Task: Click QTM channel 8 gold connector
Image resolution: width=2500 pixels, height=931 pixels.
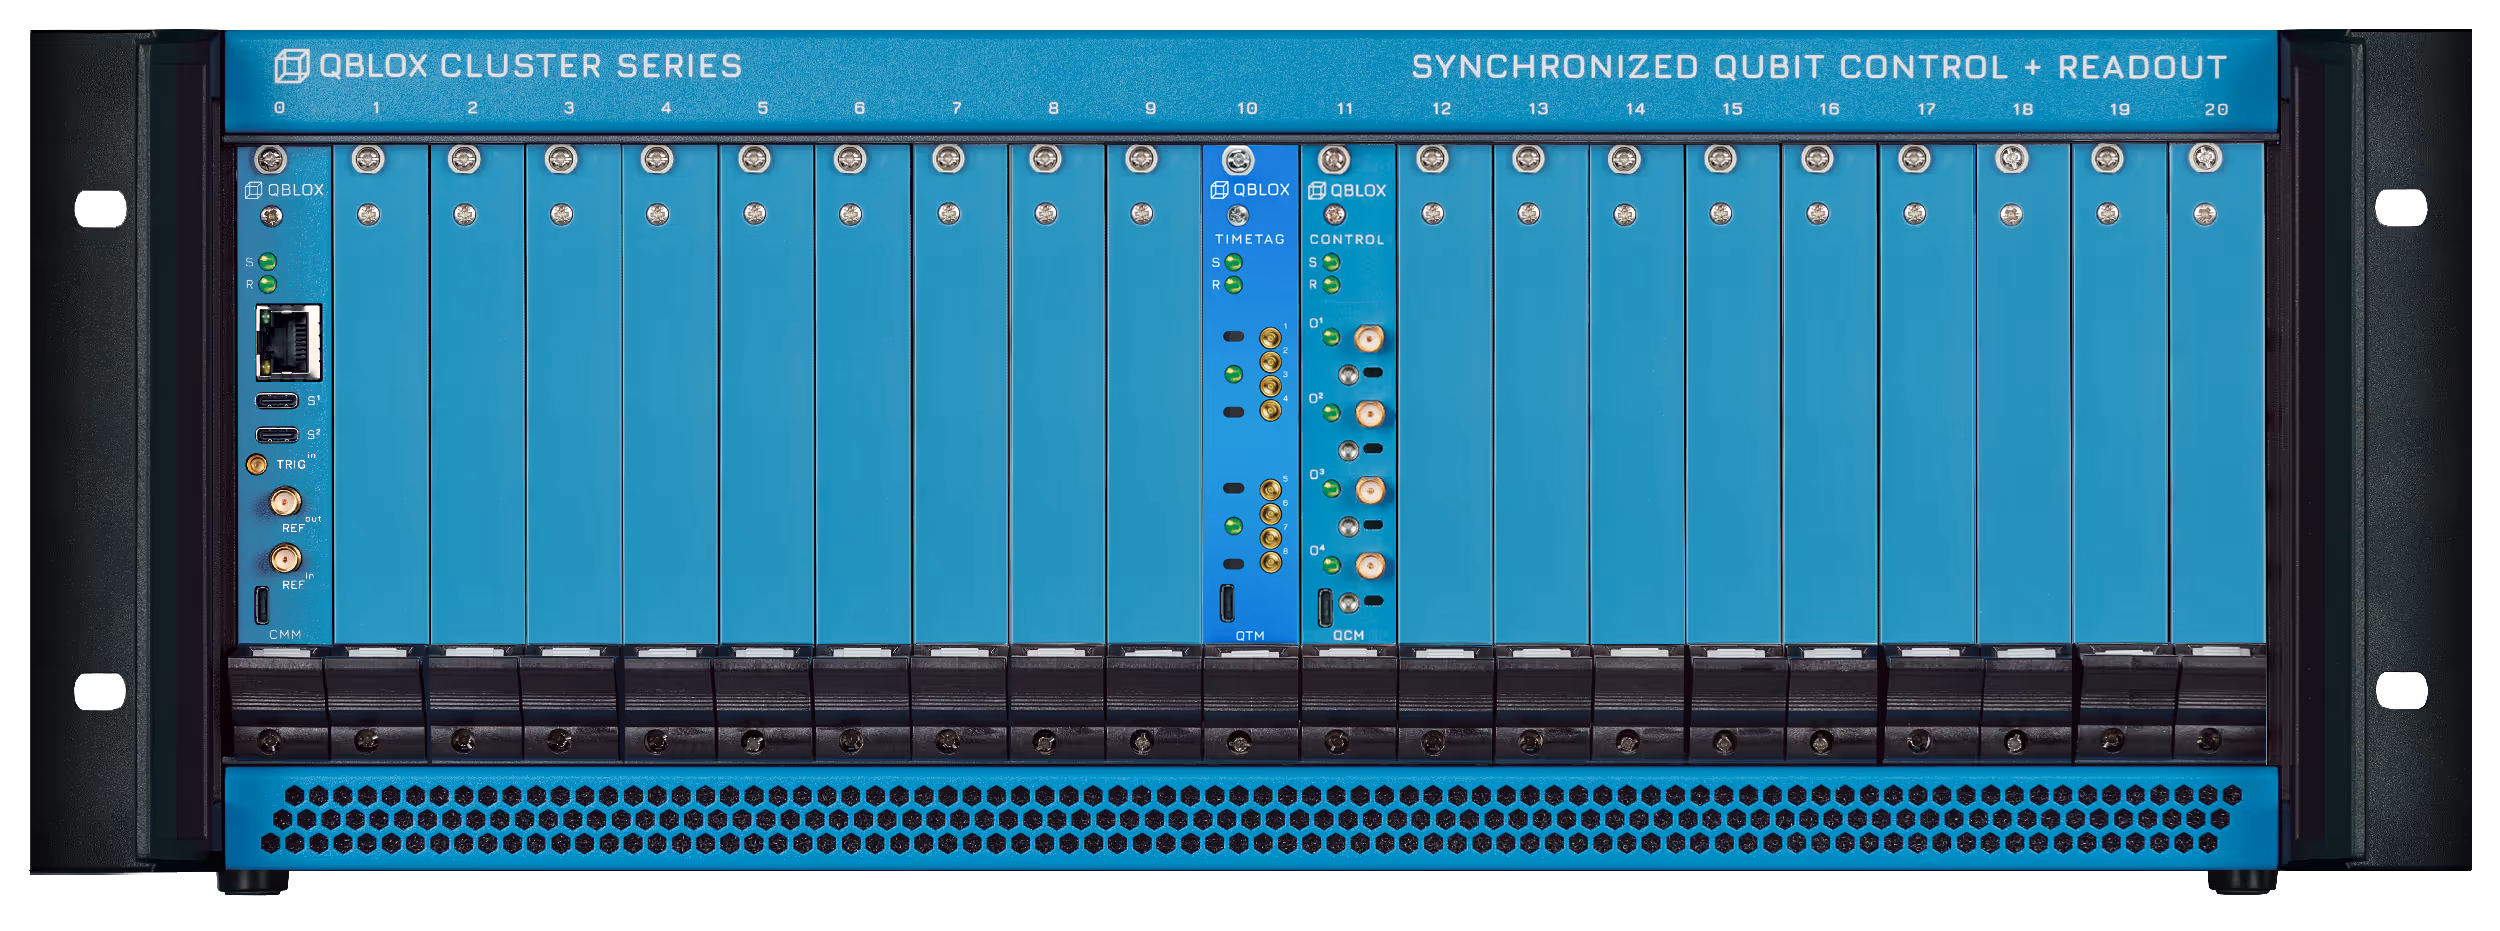Action: tap(1270, 562)
